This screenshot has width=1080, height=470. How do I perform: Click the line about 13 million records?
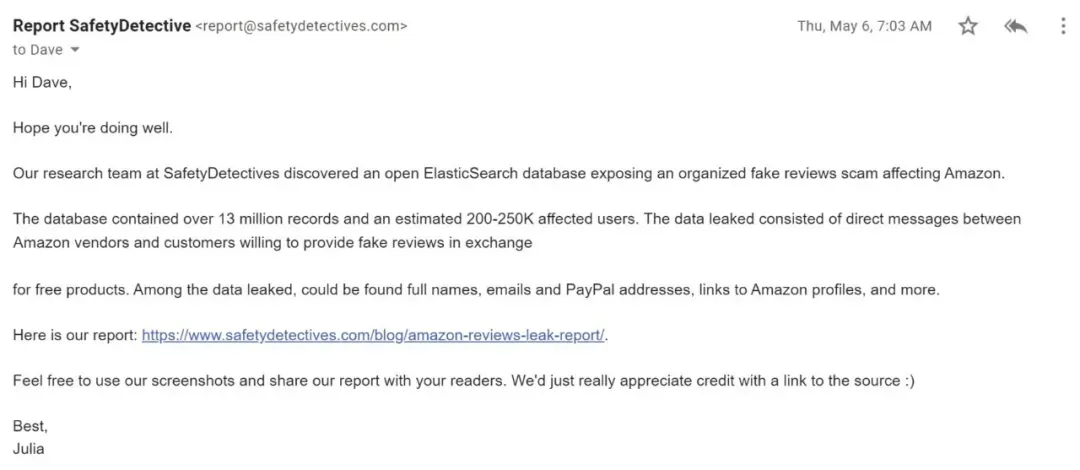(x=517, y=219)
